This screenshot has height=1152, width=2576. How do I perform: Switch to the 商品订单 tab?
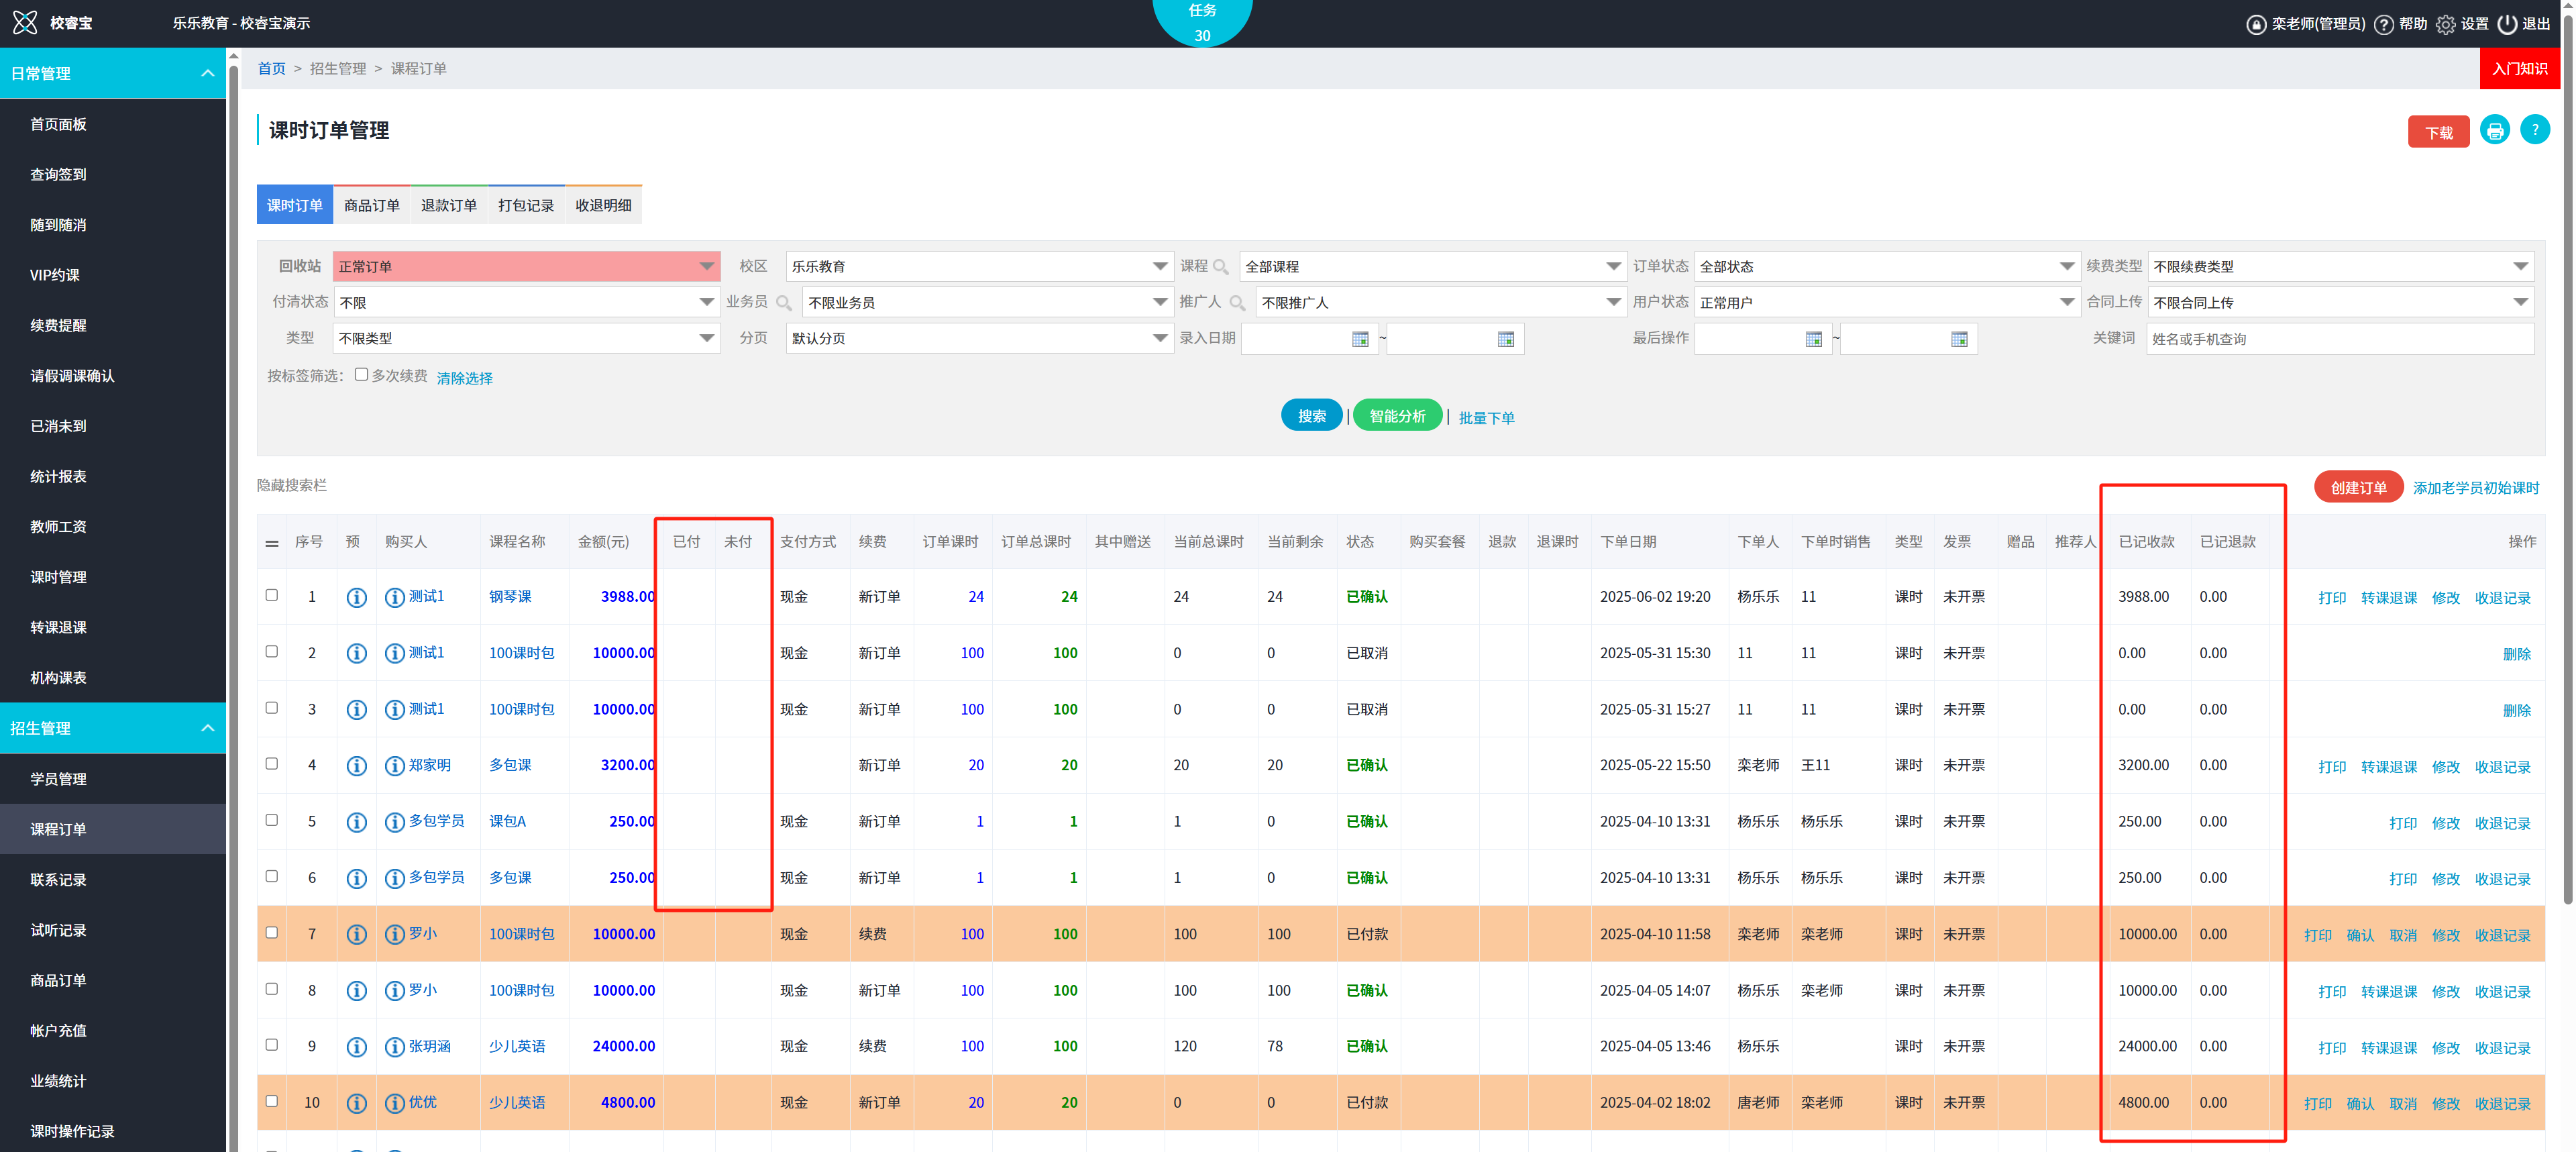click(x=371, y=205)
